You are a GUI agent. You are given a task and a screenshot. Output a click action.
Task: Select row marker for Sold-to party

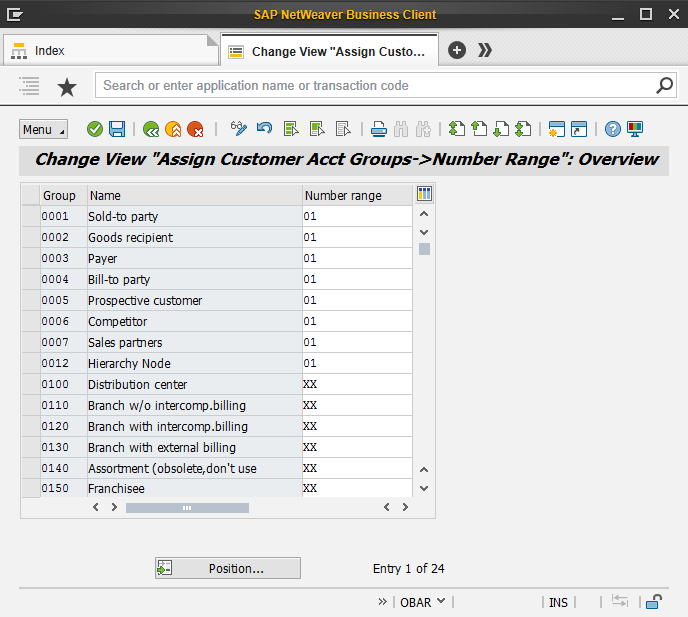click(31, 216)
